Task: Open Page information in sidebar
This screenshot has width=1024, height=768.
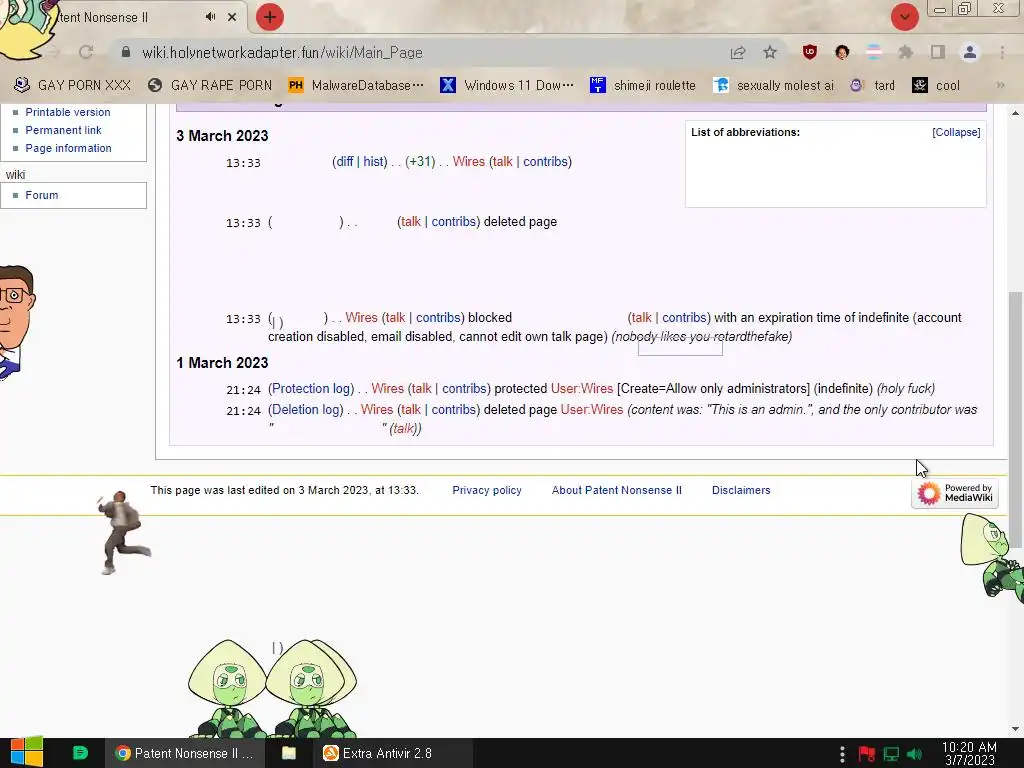Action: click(69, 148)
